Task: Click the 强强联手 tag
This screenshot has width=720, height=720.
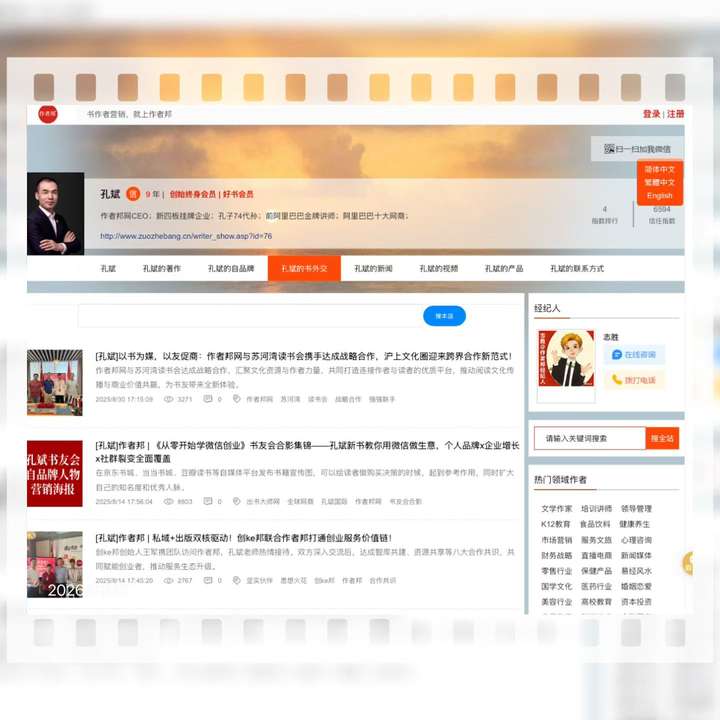Action: (382, 399)
